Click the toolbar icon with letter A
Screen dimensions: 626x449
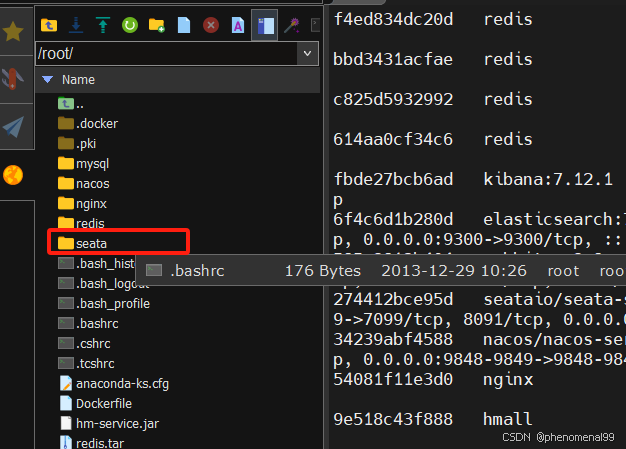(238, 26)
